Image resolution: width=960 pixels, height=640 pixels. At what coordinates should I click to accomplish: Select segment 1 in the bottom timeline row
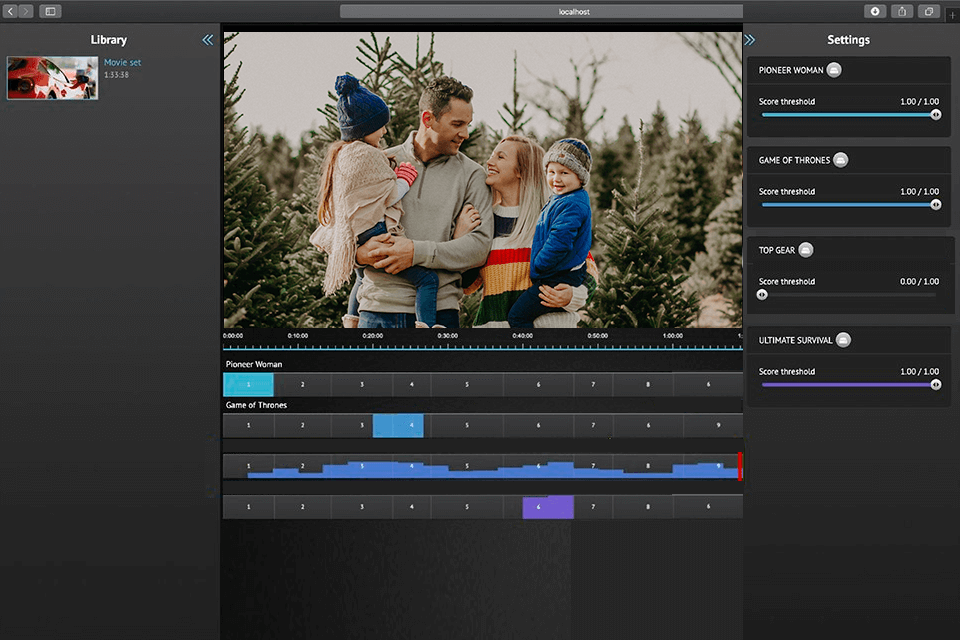pyautogui.click(x=248, y=507)
